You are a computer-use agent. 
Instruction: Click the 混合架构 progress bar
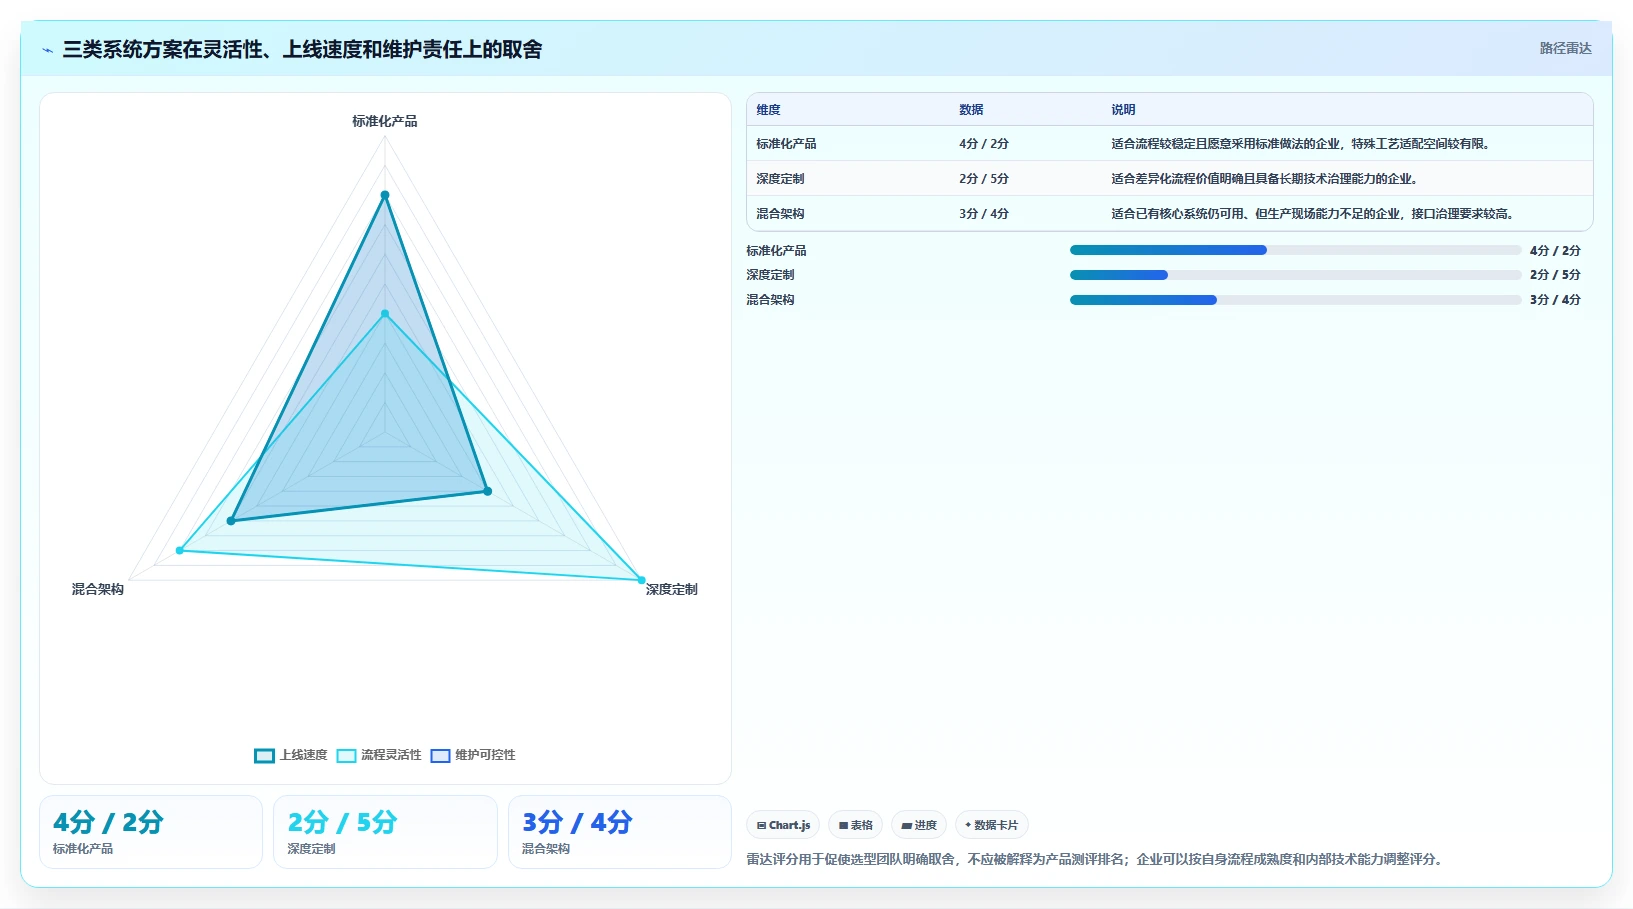pyautogui.click(x=1295, y=300)
